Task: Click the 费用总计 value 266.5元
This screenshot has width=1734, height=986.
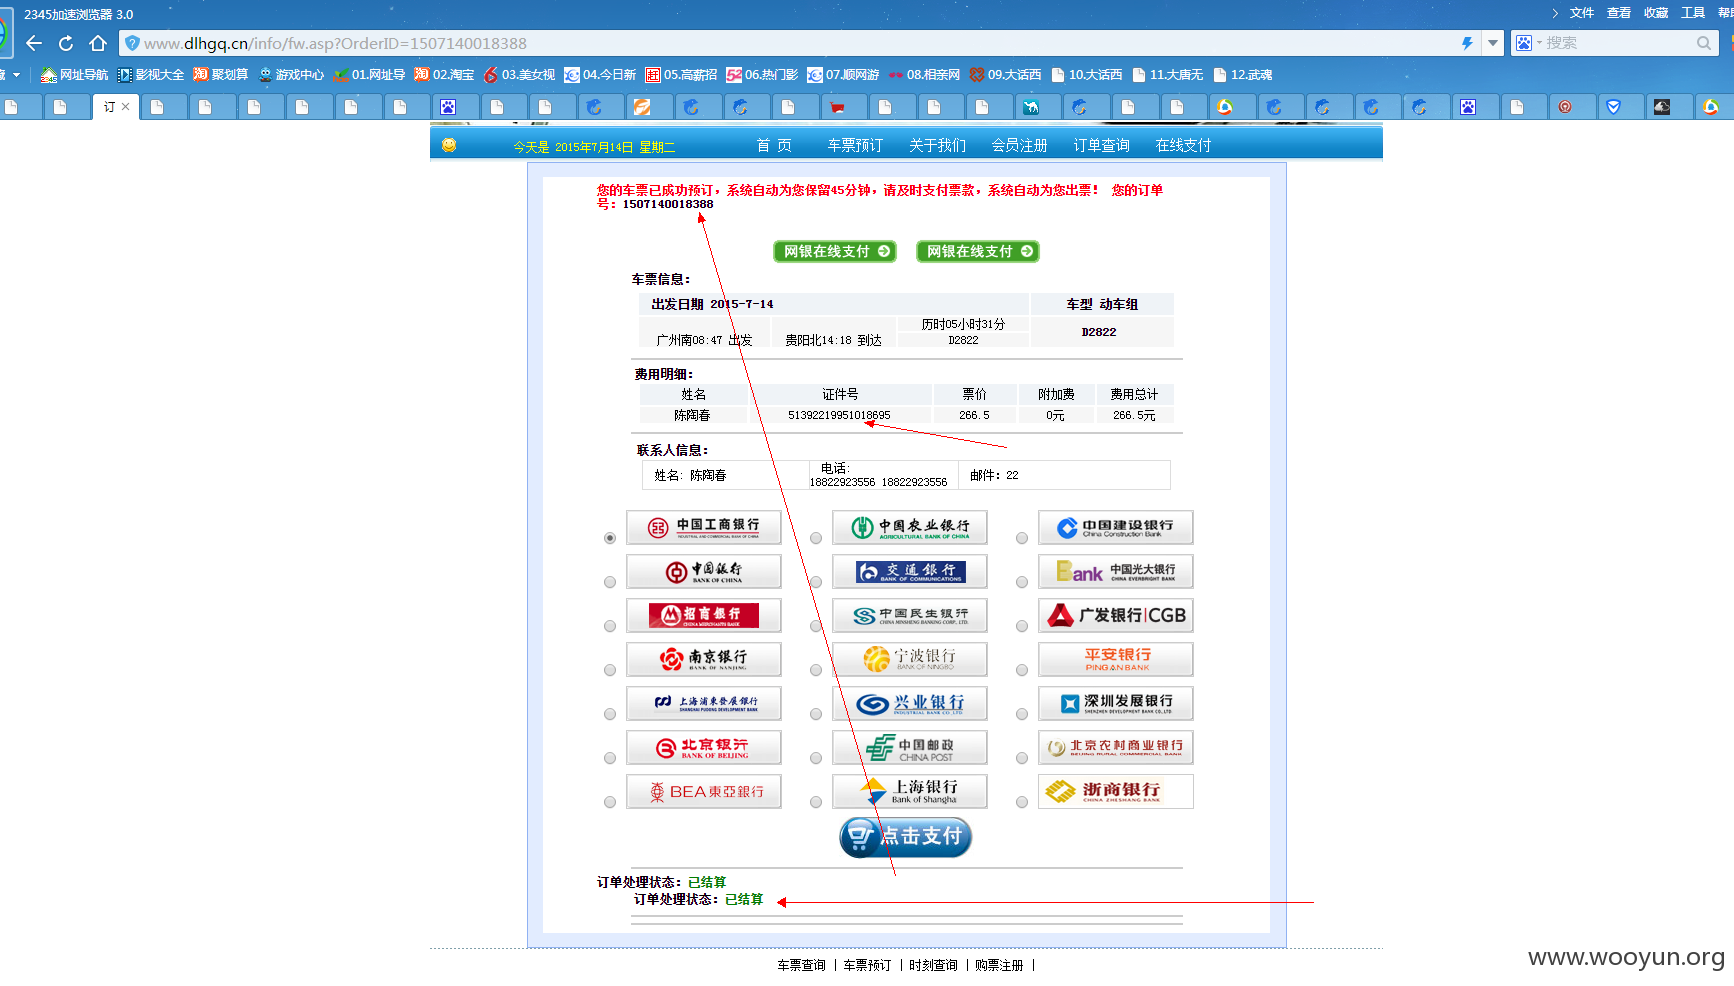Action: 1134,415
